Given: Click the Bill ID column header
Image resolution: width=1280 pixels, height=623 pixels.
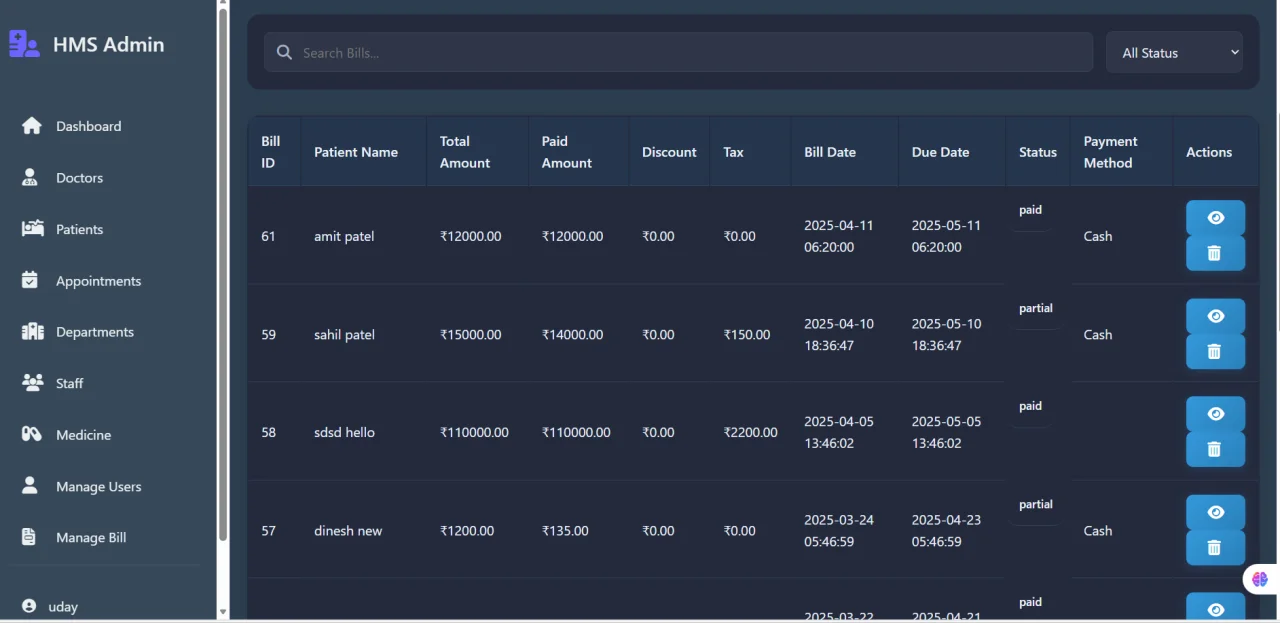Looking at the screenshot, I should (x=274, y=152).
